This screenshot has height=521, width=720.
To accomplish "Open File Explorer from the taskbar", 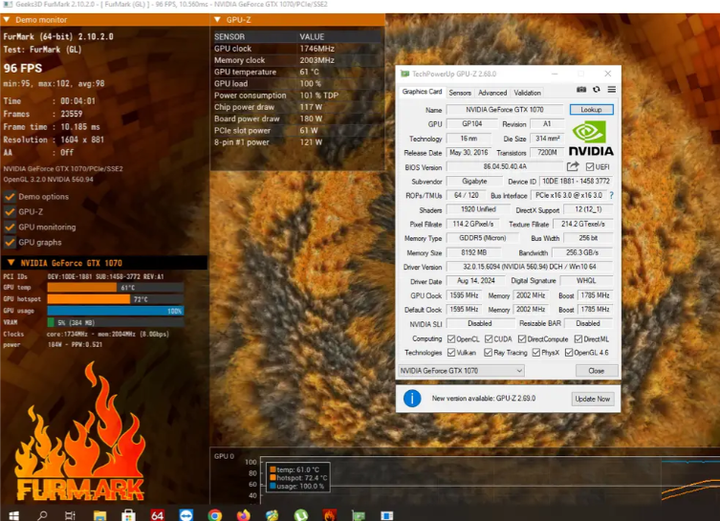I will (x=100, y=515).
